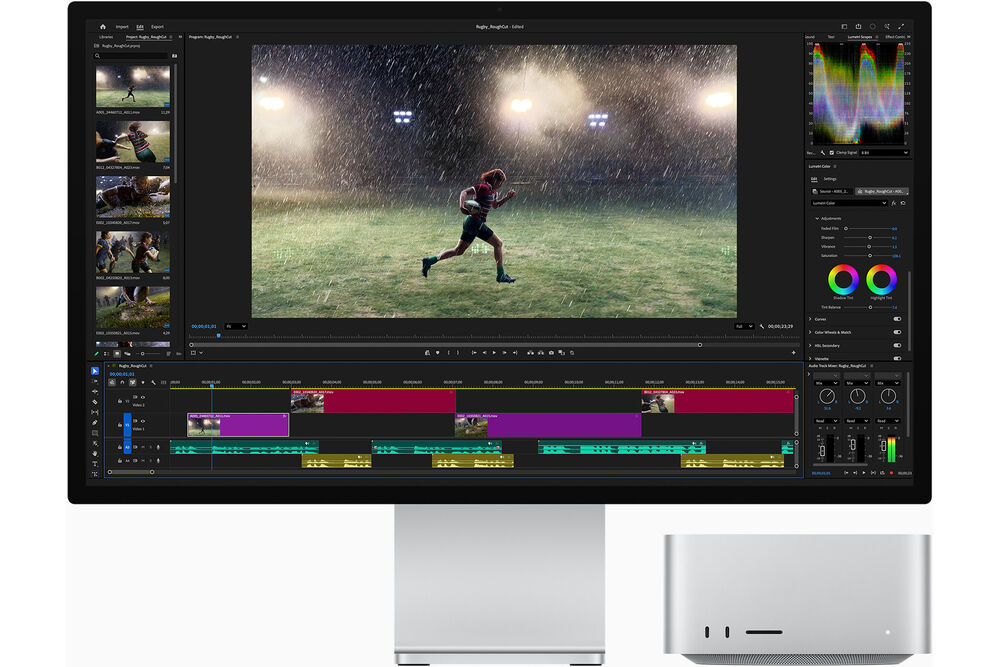Open the Fit zoom level dropdown
The height and width of the screenshot is (667, 1000).
click(x=236, y=326)
